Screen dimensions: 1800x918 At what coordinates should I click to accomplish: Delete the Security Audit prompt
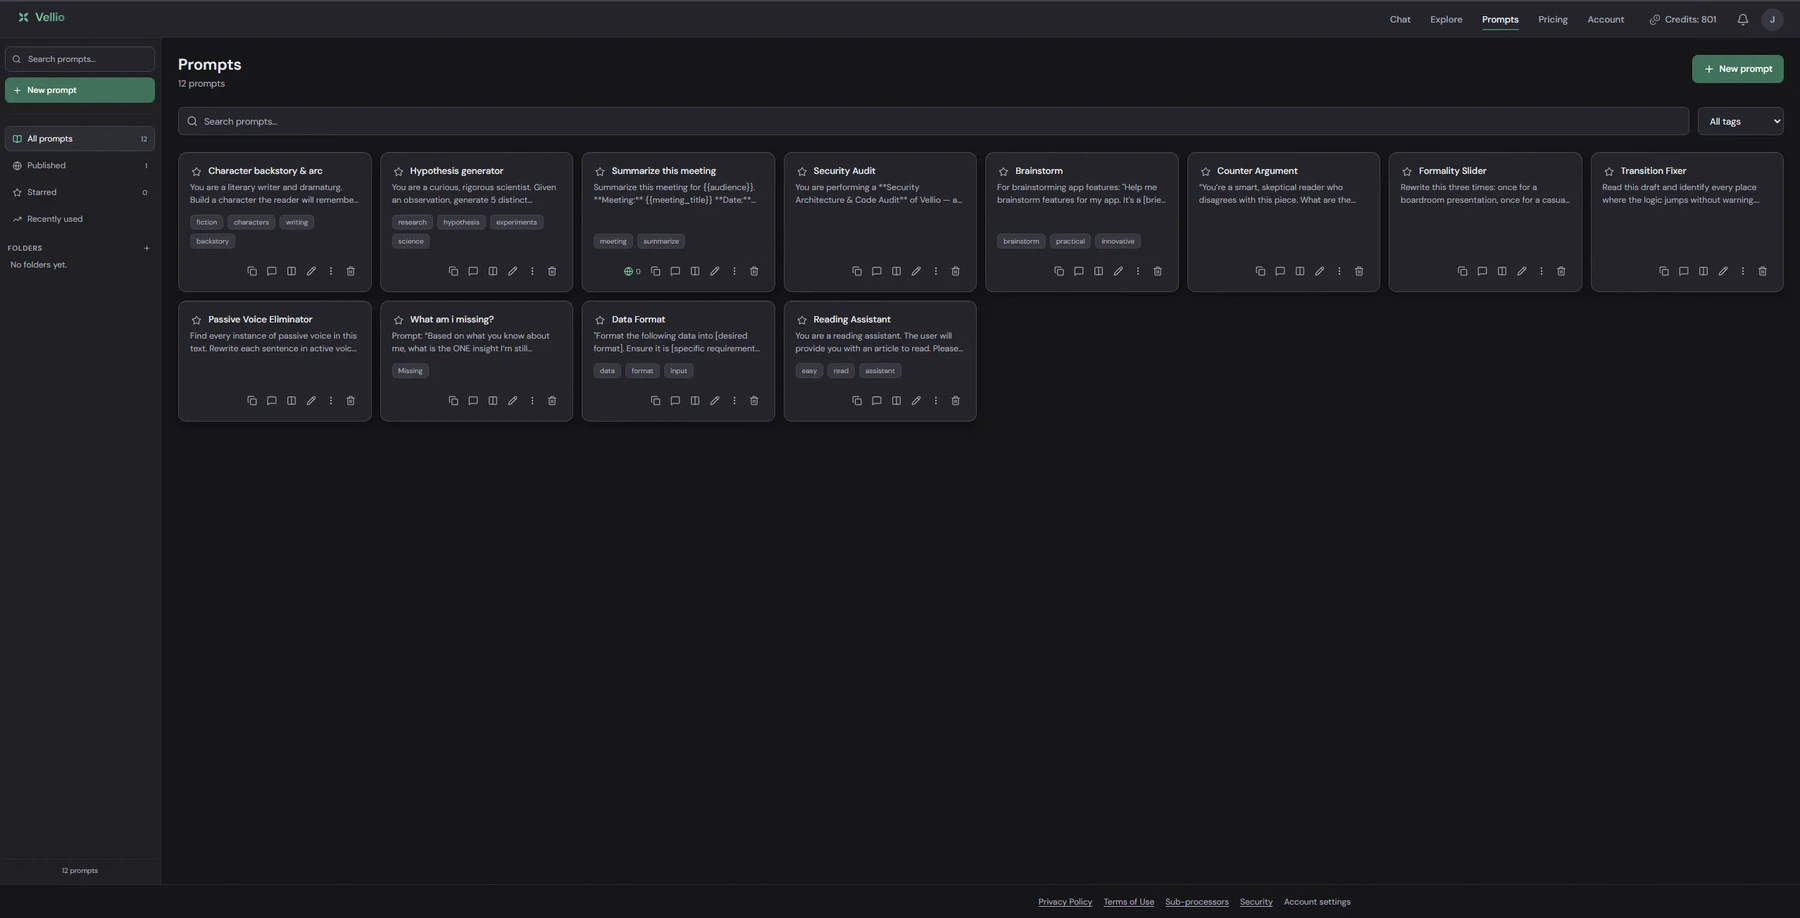(955, 271)
